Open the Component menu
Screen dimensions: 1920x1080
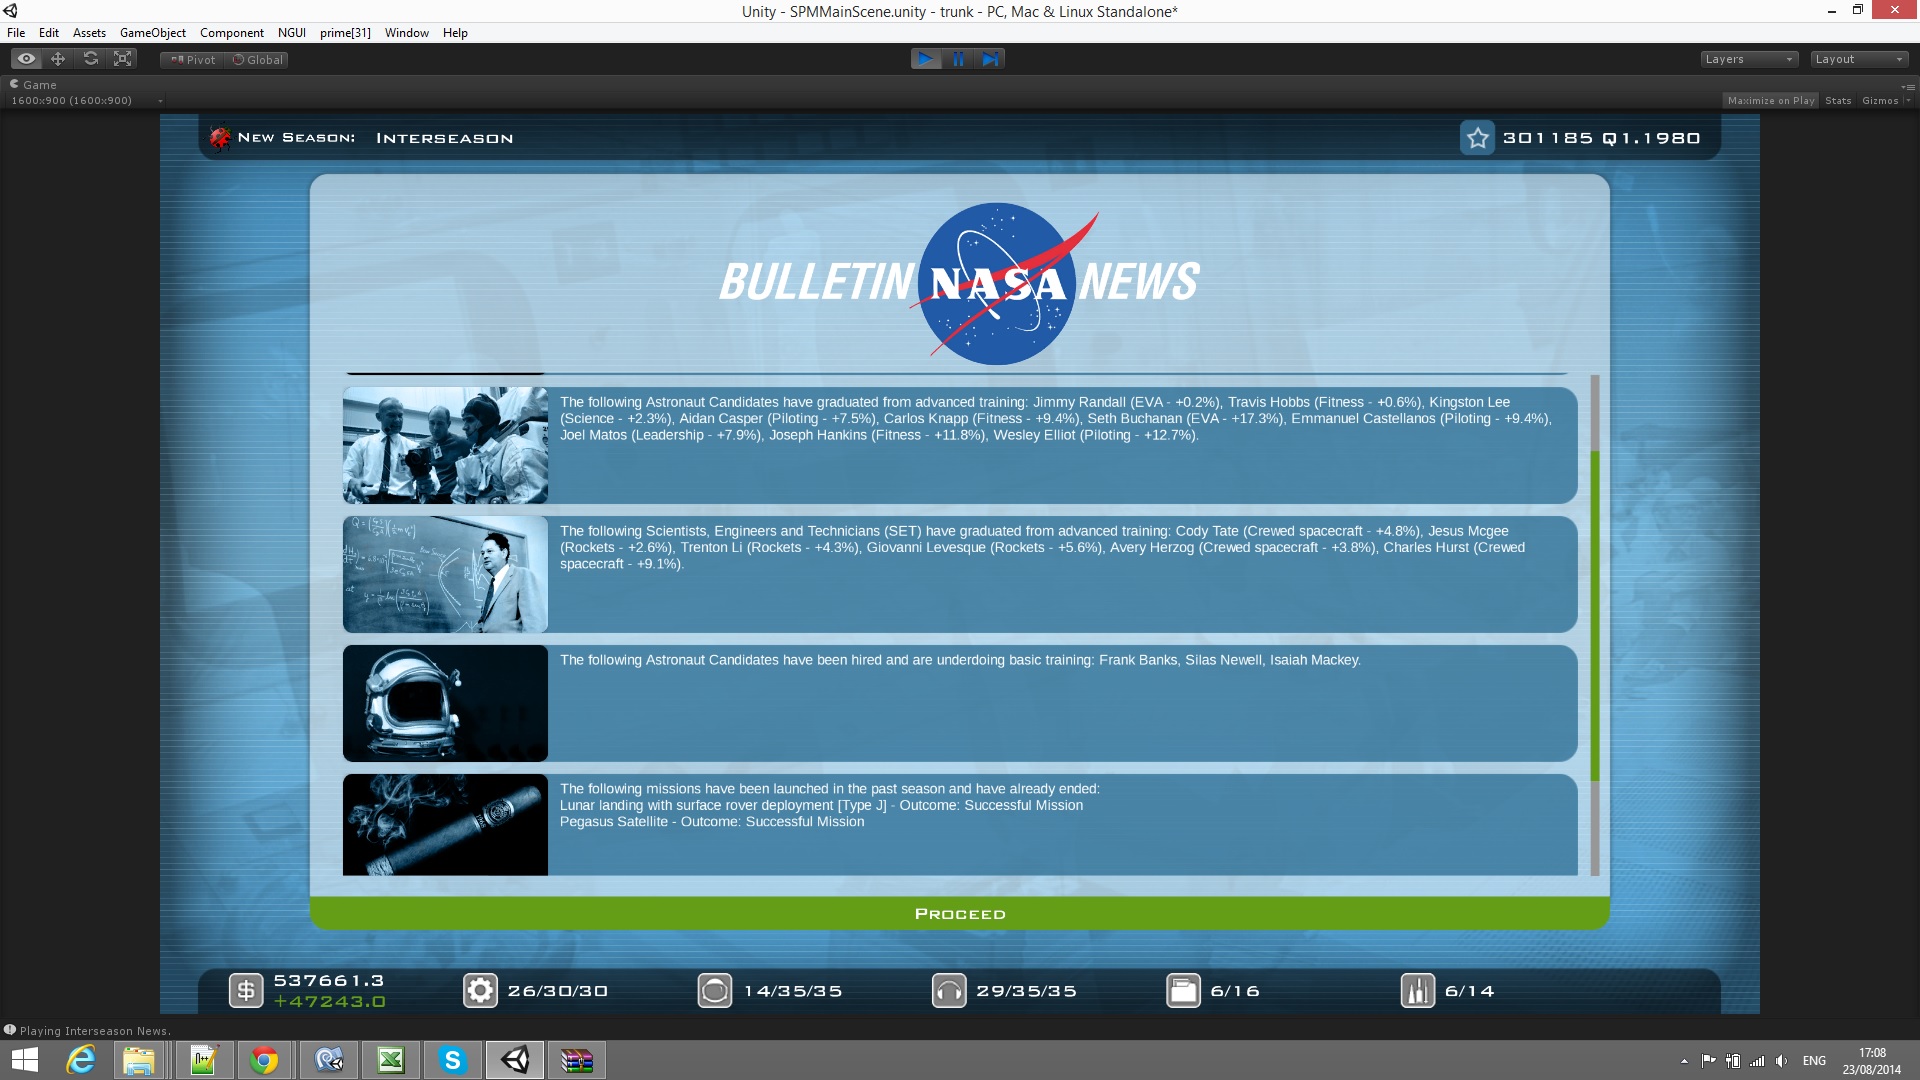[x=231, y=33]
